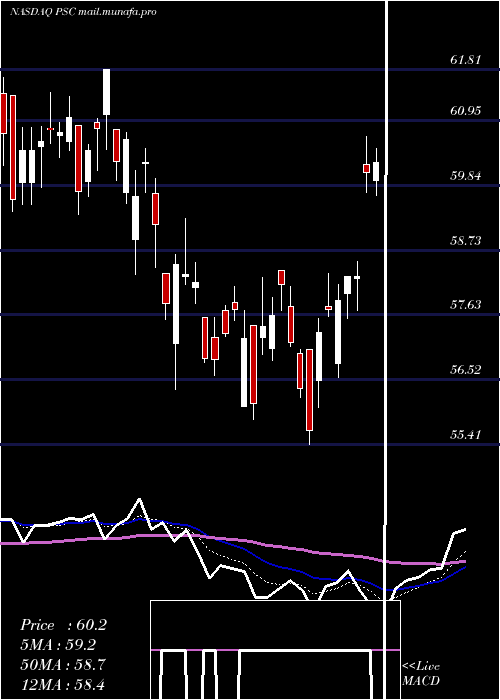Viewport: 500px width, 700px height.
Task: Click the <<Live MACD label
Action: pyautogui.click(x=421, y=673)
